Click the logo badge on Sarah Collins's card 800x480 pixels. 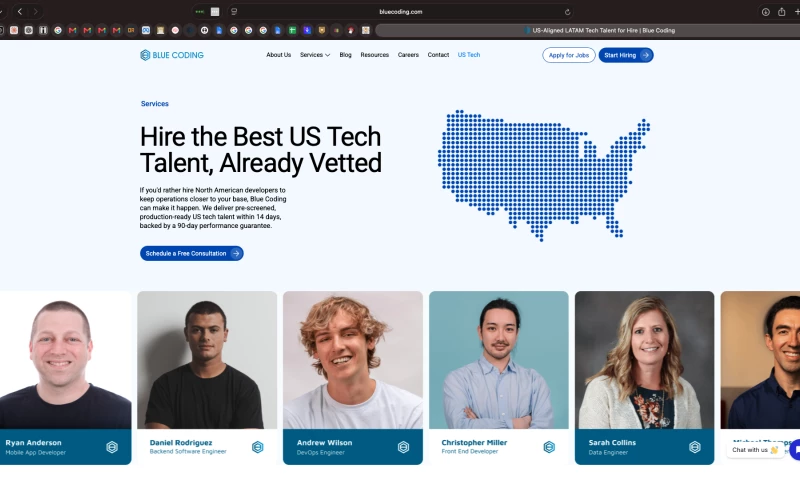[694, 447]
